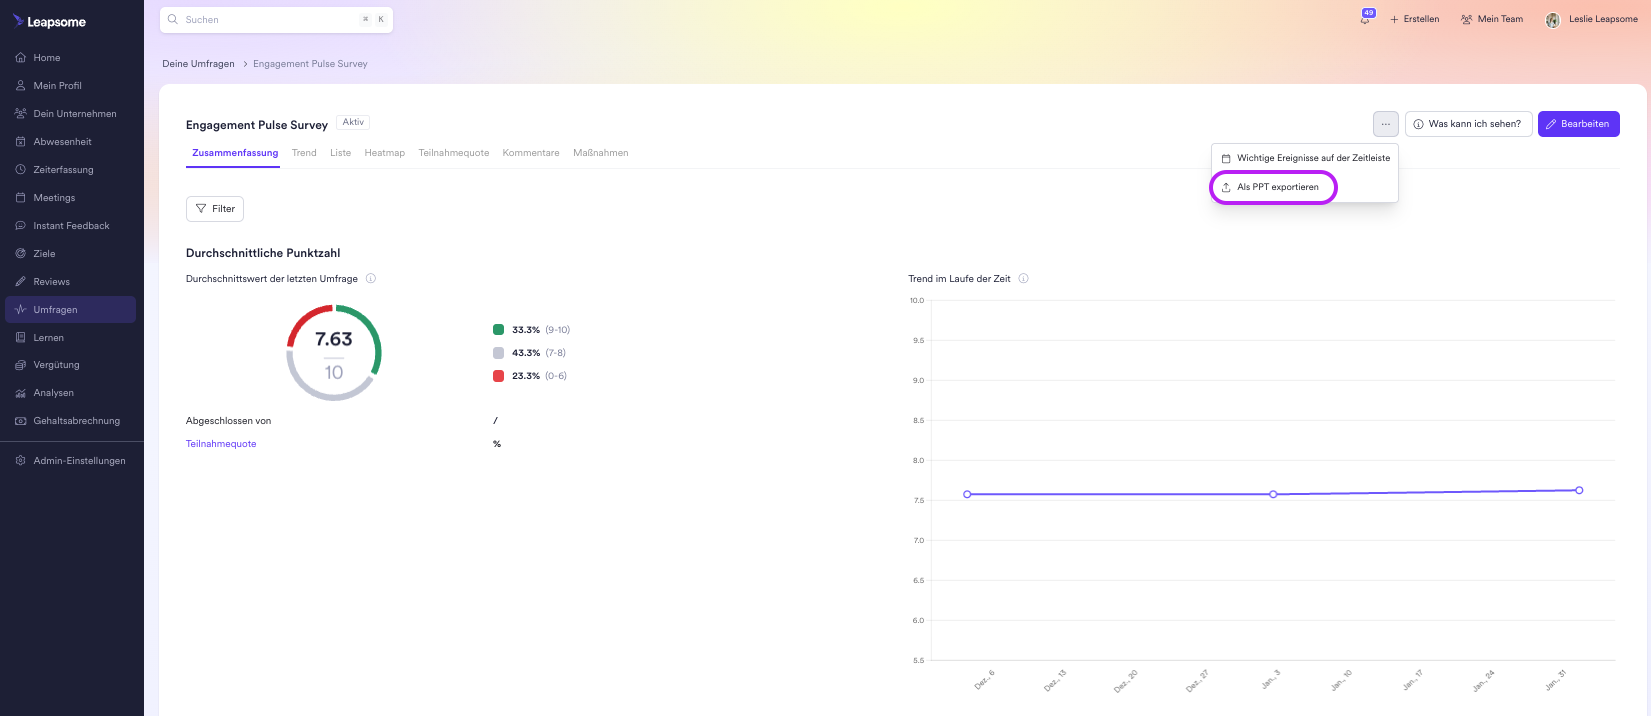Choose Wichtige Ereignisse auf der Zeitleiste

tap(1312, 158)
